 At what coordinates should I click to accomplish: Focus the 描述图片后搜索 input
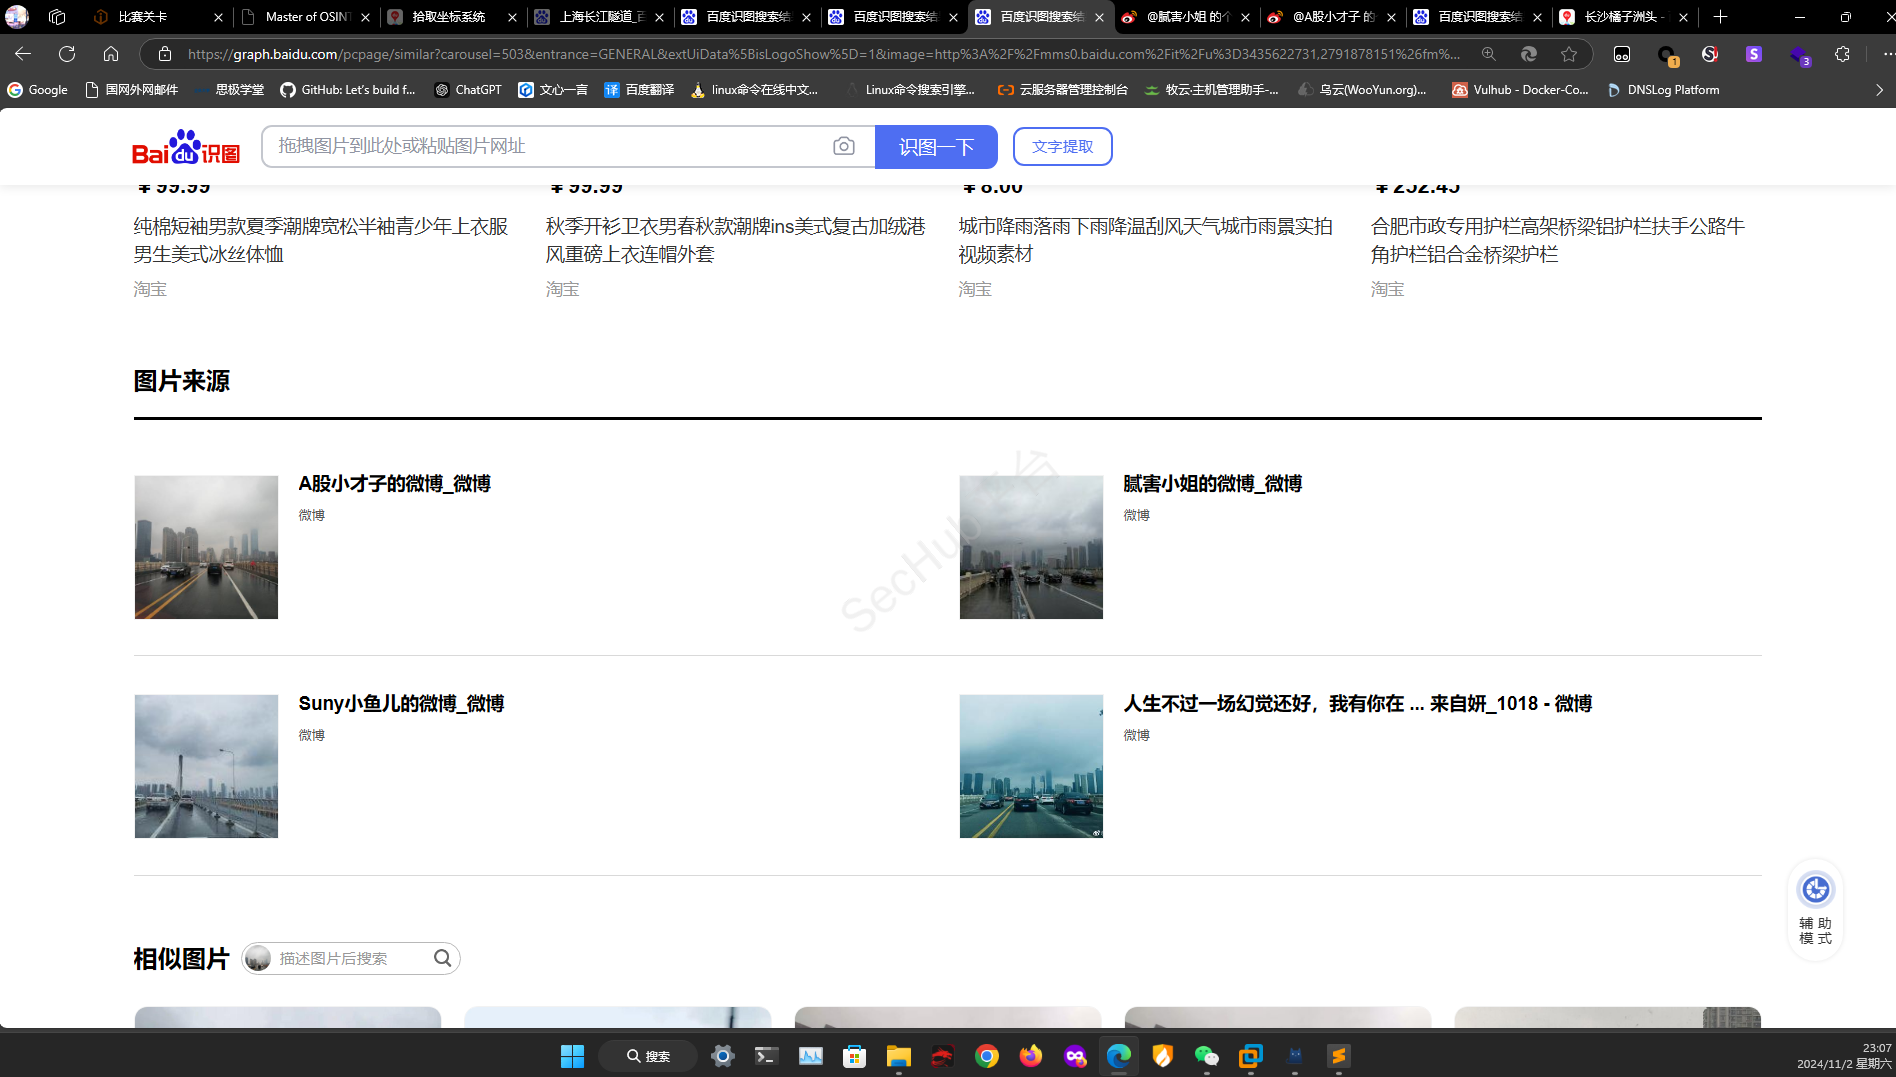pos(352,958)
